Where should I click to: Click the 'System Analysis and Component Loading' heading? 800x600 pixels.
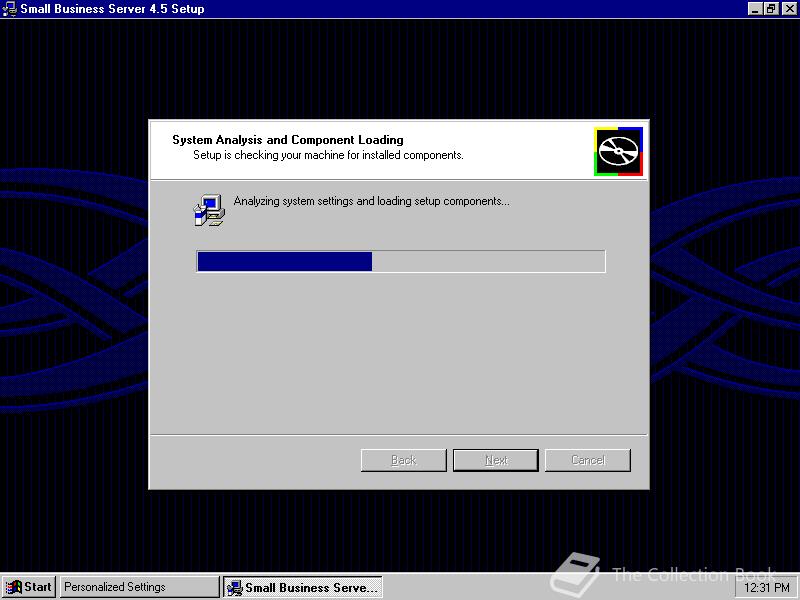288,140
